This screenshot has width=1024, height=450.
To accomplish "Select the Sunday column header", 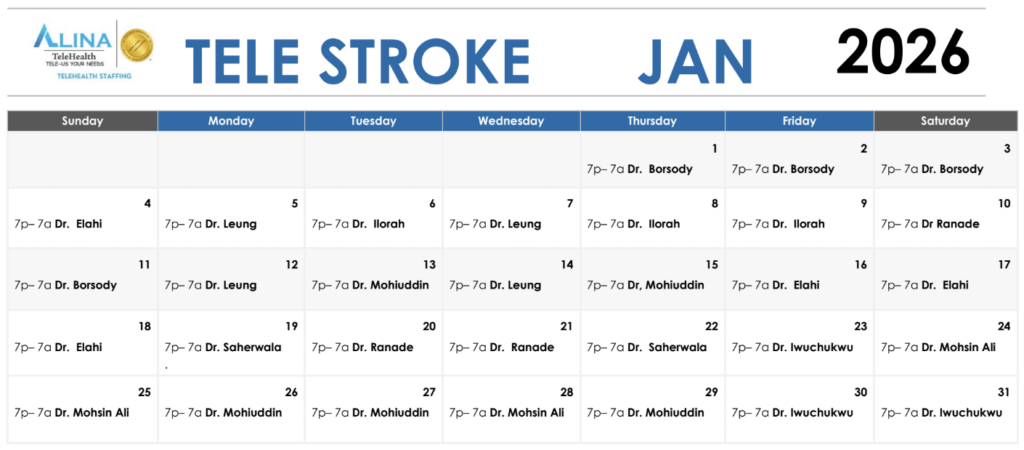I will click(x=82, y=121).
